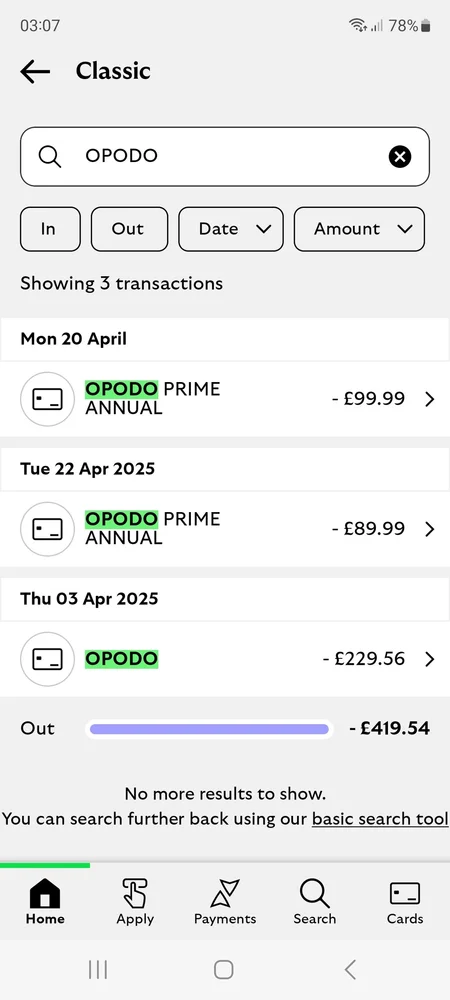The width and height of the screenshot is (450, 1000).
Task: Clear the OPODO search text
Action: (400, 156)
